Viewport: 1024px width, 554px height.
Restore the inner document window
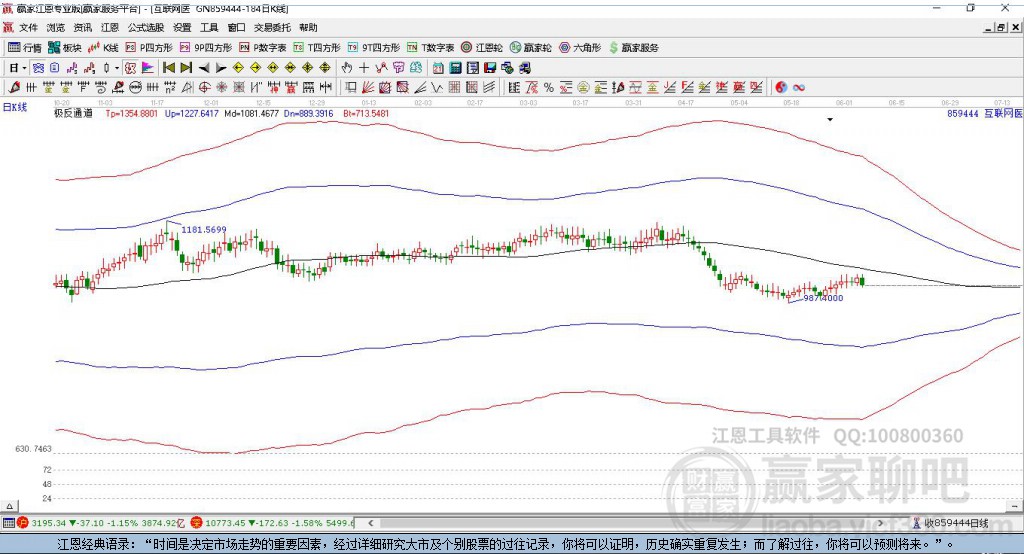click(1001, 27)
